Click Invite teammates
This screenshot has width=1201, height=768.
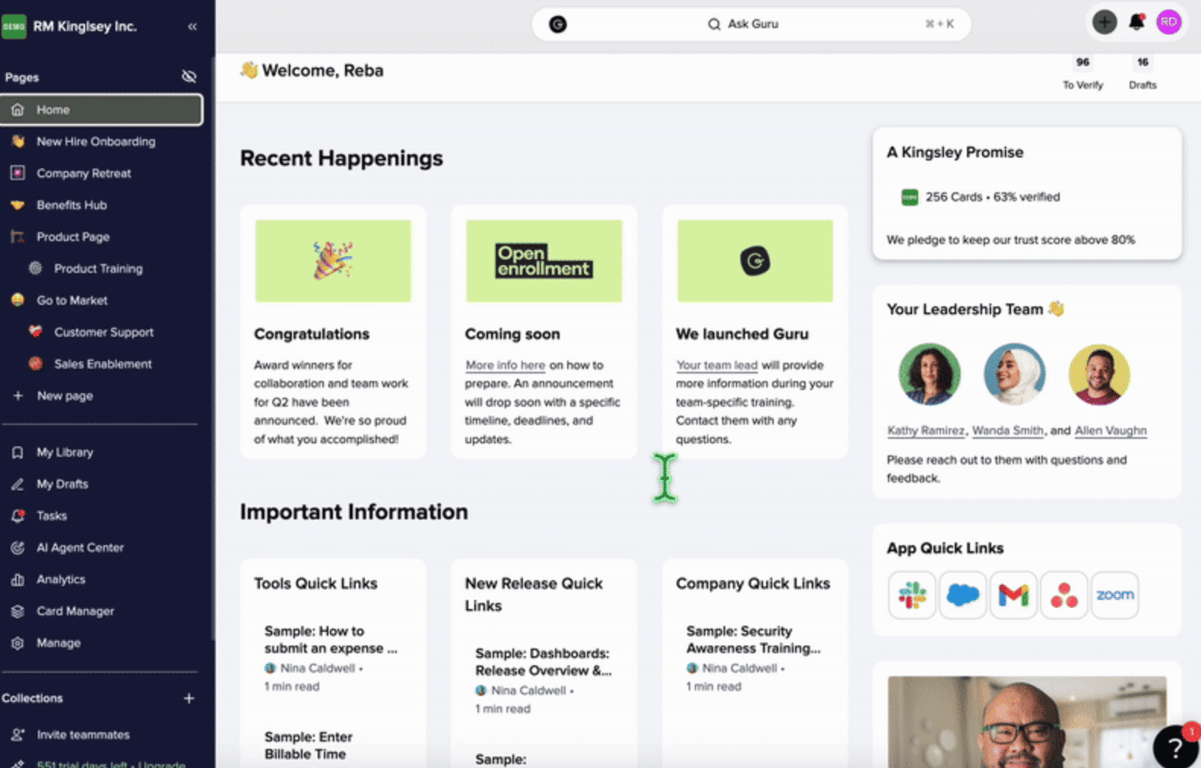pos(83,735)
